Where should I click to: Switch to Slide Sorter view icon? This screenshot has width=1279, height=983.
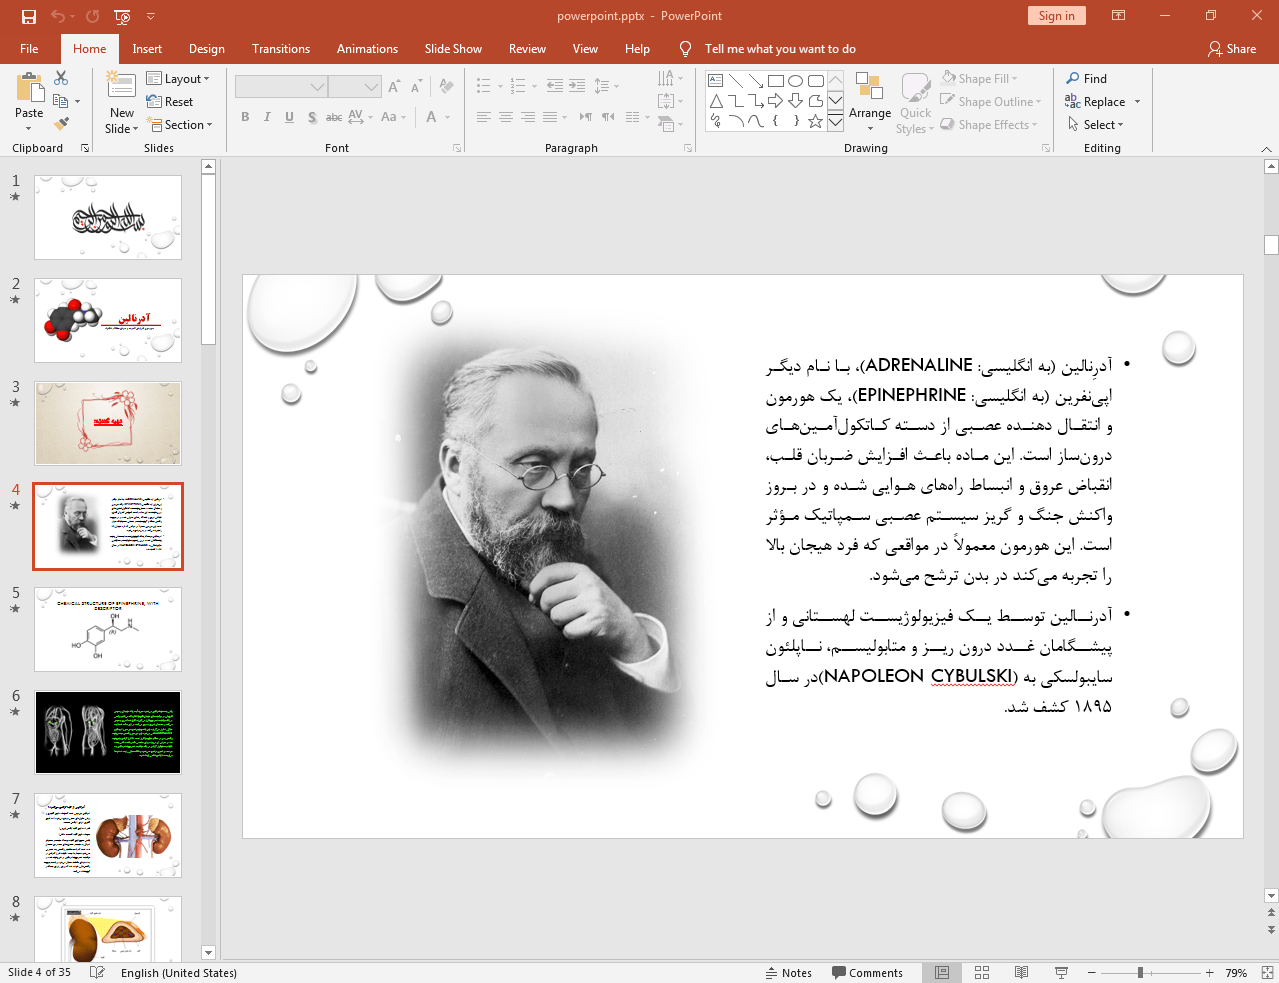pos(982,972)
